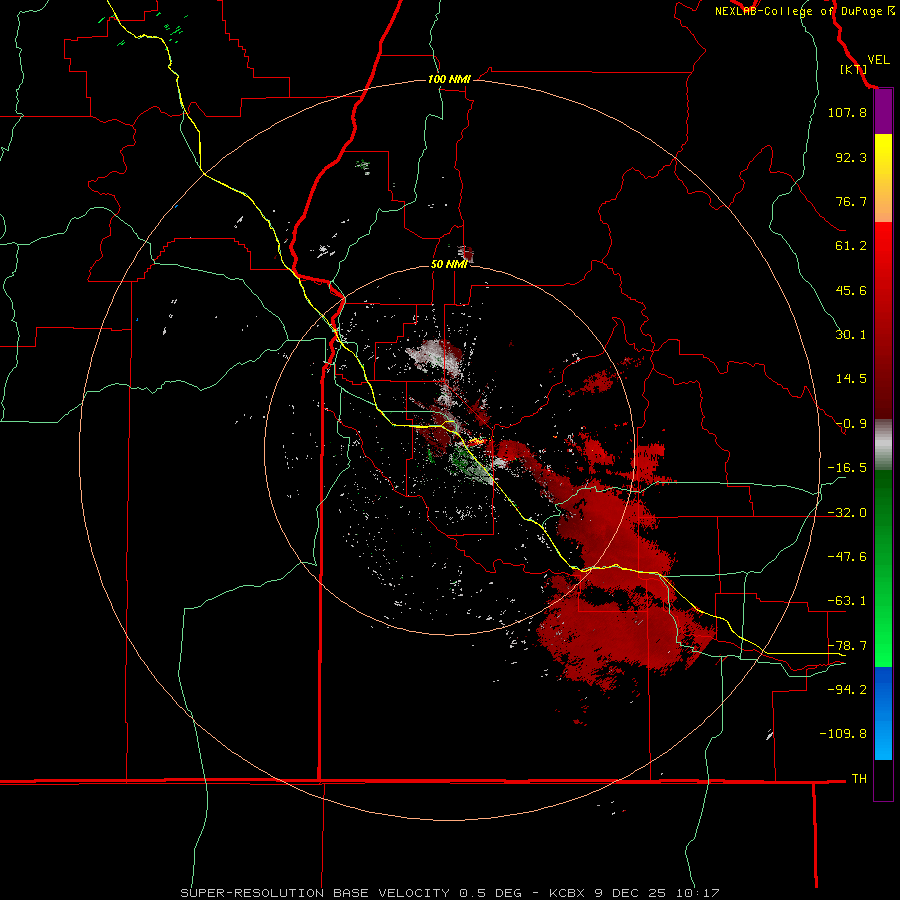Click the -78.7 legend value
Image resolution: width=900 pixels, height=900 pixels.
[x=847, y=646]
